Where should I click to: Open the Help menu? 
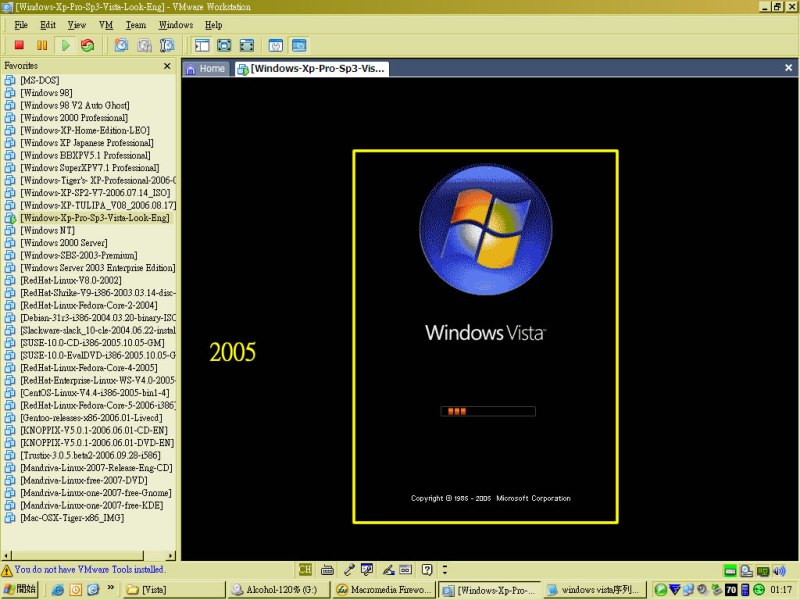[x=213, y=25]
